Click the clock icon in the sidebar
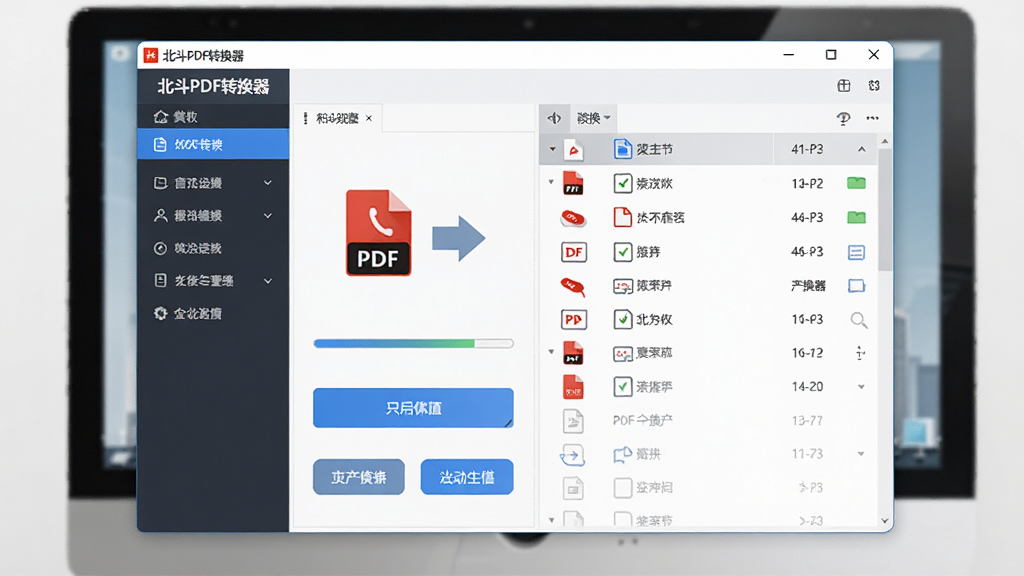The width and height of the screenshot is (1024, 576). tap(160, 248)
